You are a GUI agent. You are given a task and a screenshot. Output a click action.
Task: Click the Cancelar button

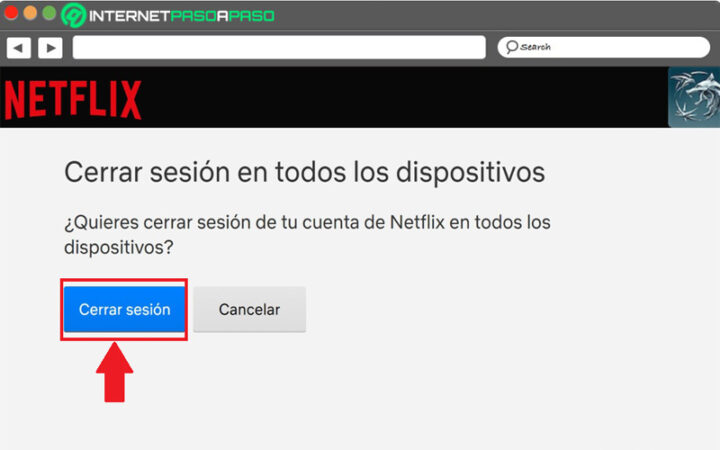click(x=249, y=309)
